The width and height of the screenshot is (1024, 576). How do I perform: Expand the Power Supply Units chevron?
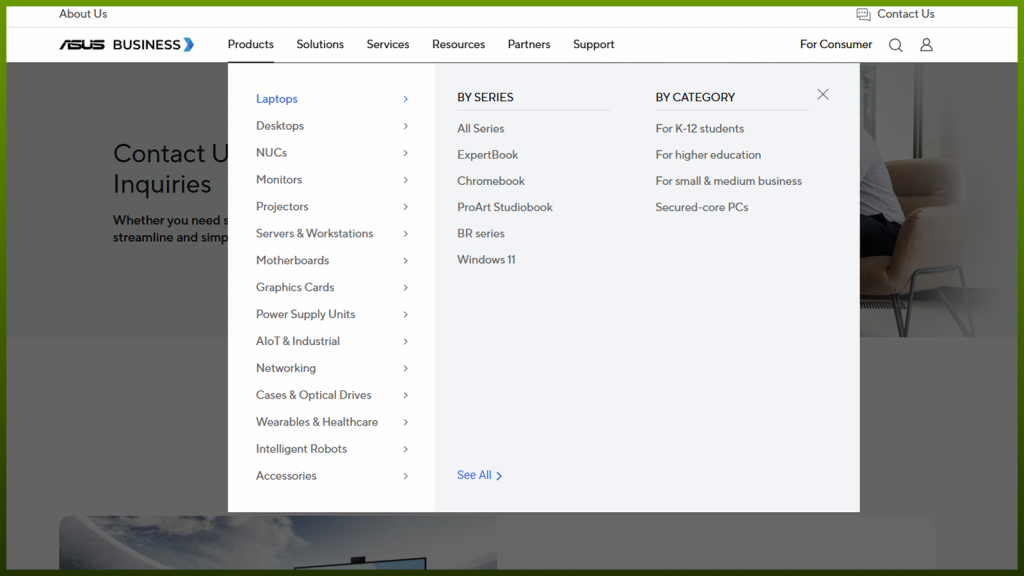click(x=406, y=315)
